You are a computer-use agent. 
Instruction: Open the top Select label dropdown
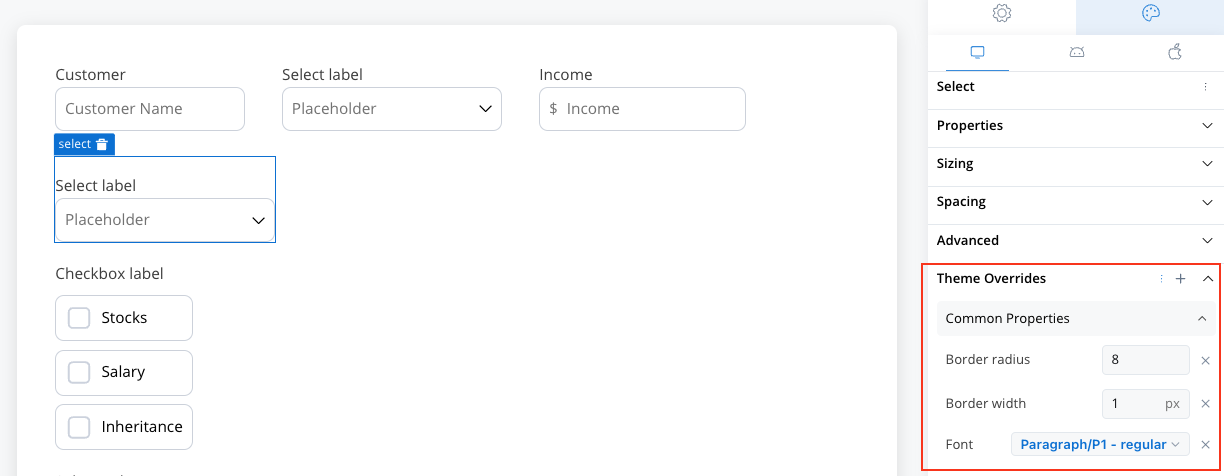[x=392, y=109]
